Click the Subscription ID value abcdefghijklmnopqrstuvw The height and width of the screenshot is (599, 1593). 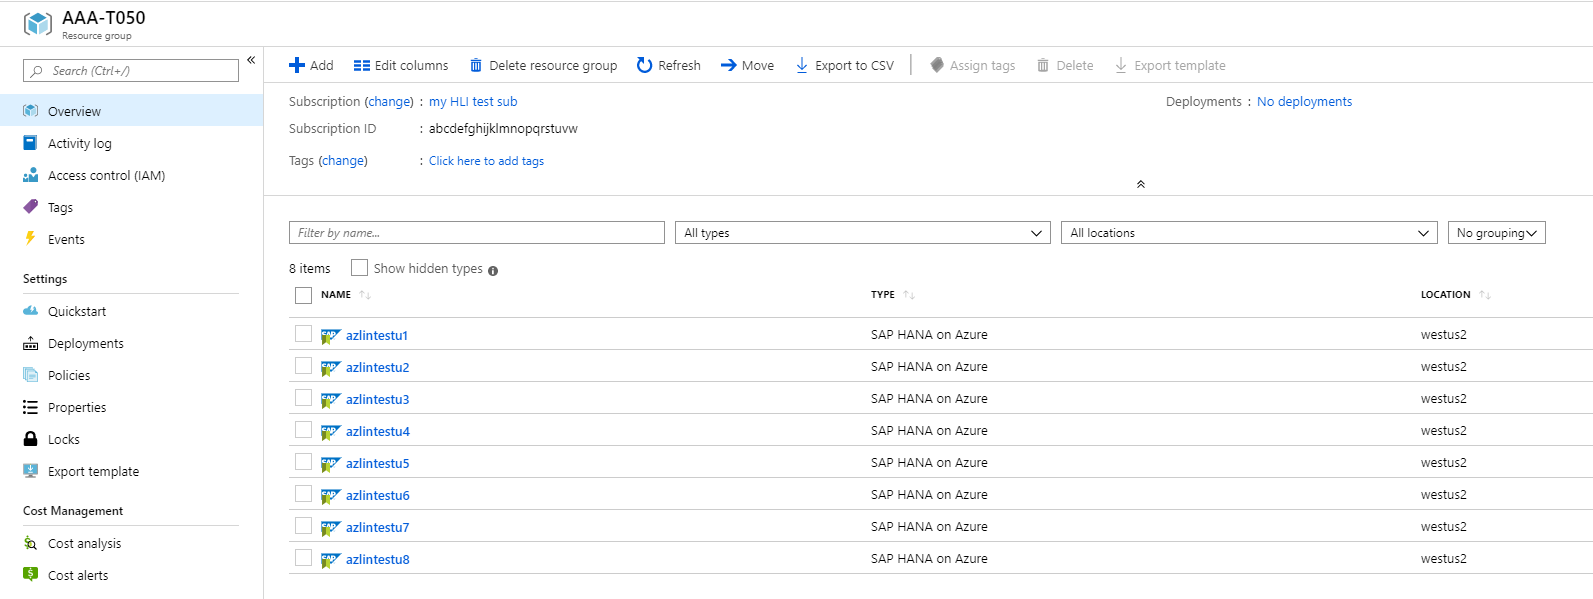pyautogui.click(x=503, y=129)
